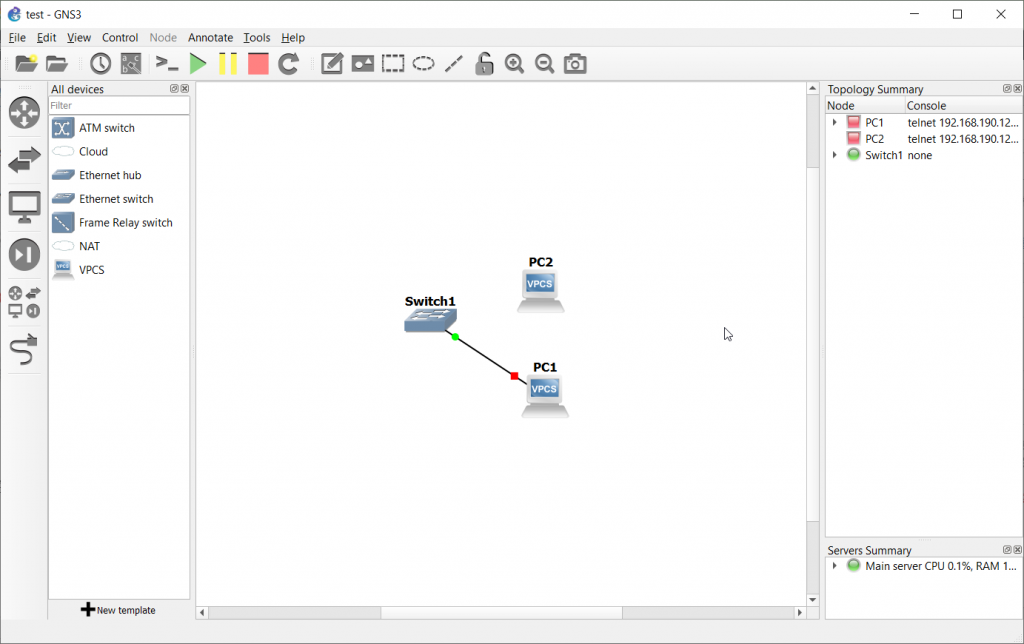Click canvas vertical scrollbar down arrow

(812, 600)
